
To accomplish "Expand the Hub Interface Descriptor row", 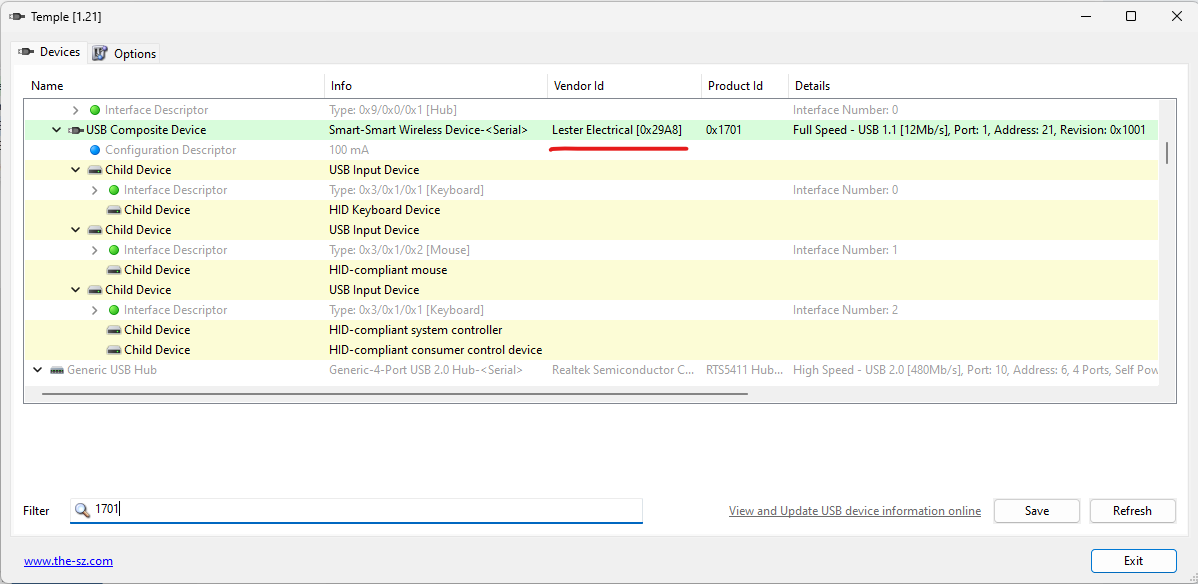I will [76, 110].
